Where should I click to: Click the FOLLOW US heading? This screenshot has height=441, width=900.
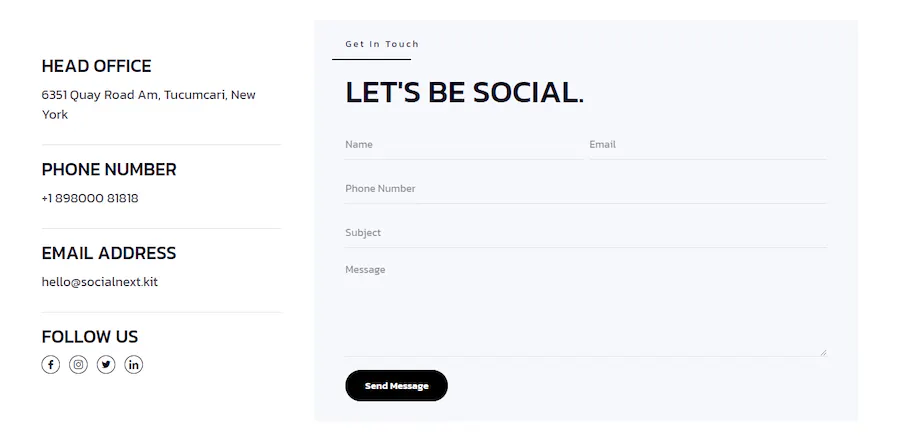tap(90, 337)
